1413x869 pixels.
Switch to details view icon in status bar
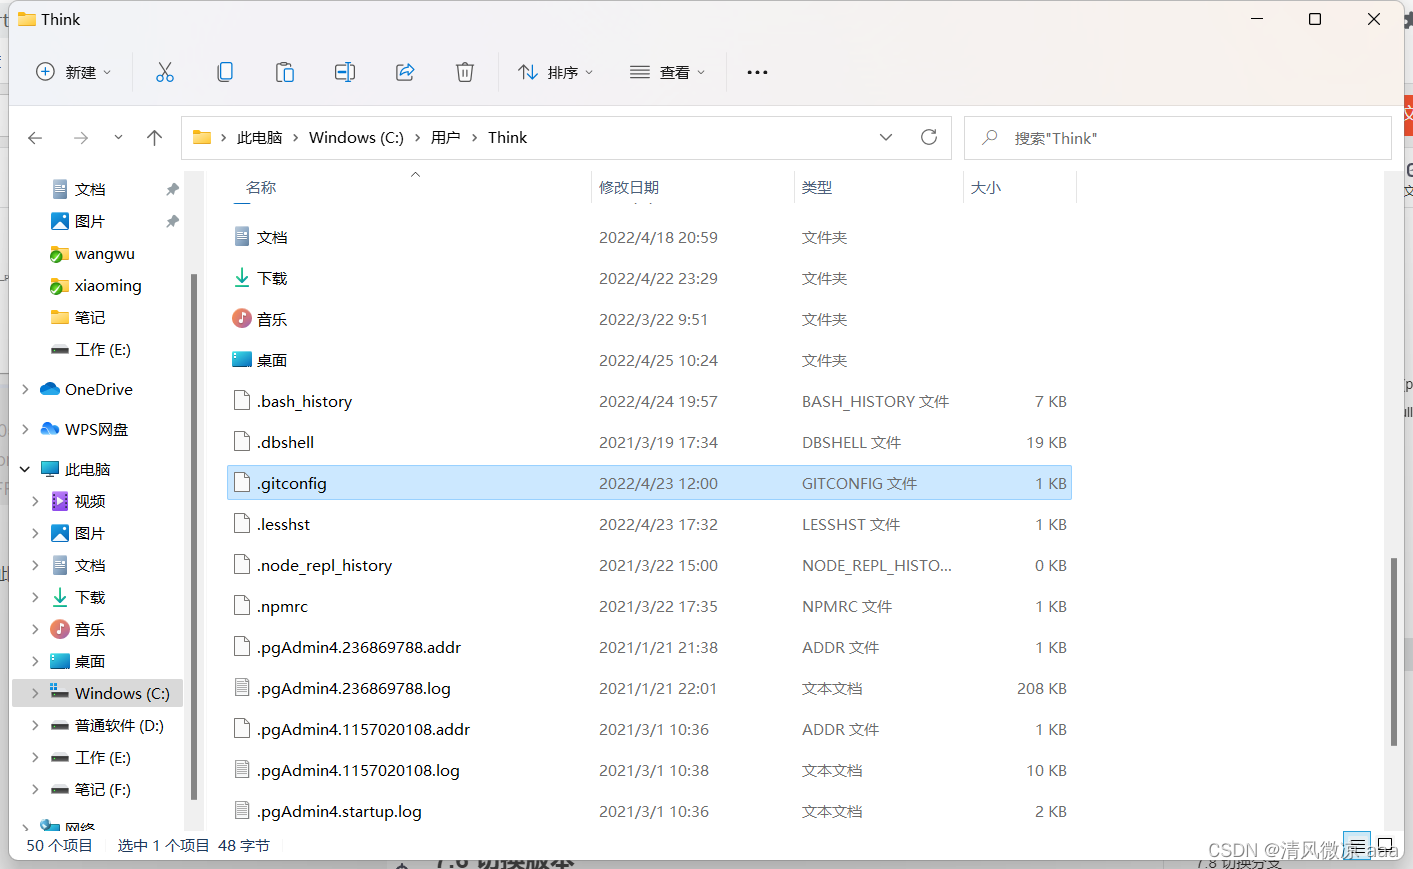[x=1356, y=845]
